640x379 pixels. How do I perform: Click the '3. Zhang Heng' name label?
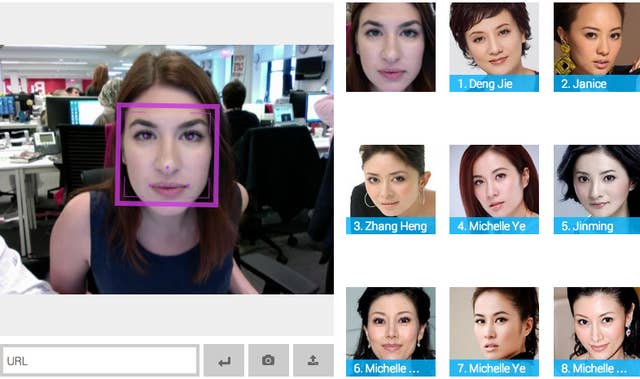pyautogui.click(x=390, y=226)
